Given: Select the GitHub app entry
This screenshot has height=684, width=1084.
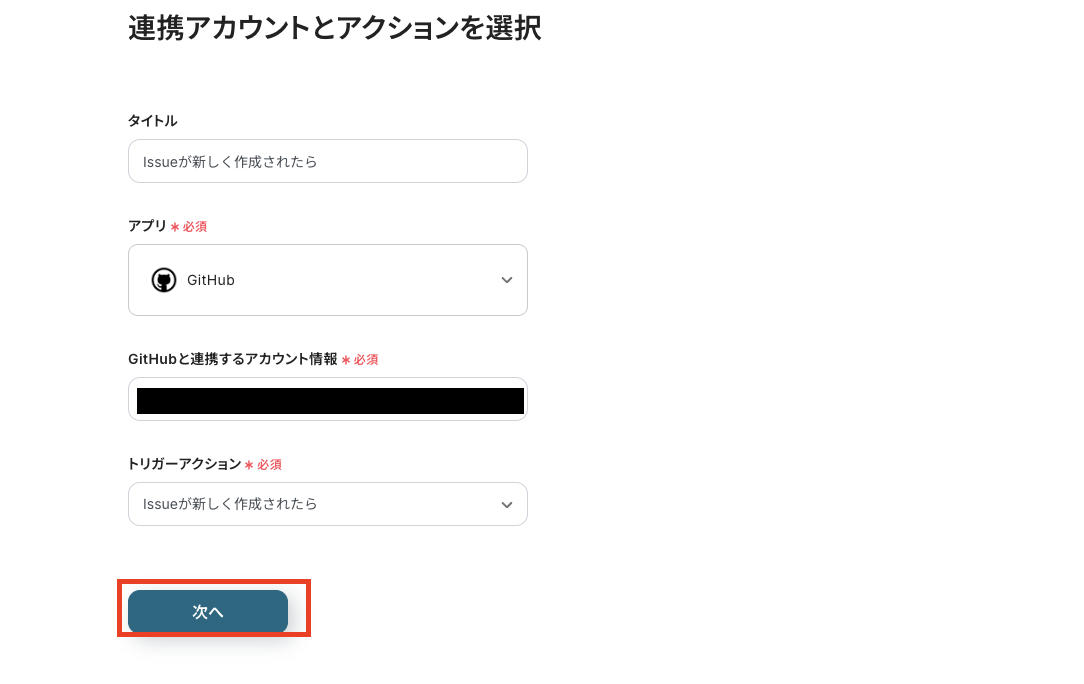Looking at the screenshot, I should pyautogui.click(x=328, y=280).
